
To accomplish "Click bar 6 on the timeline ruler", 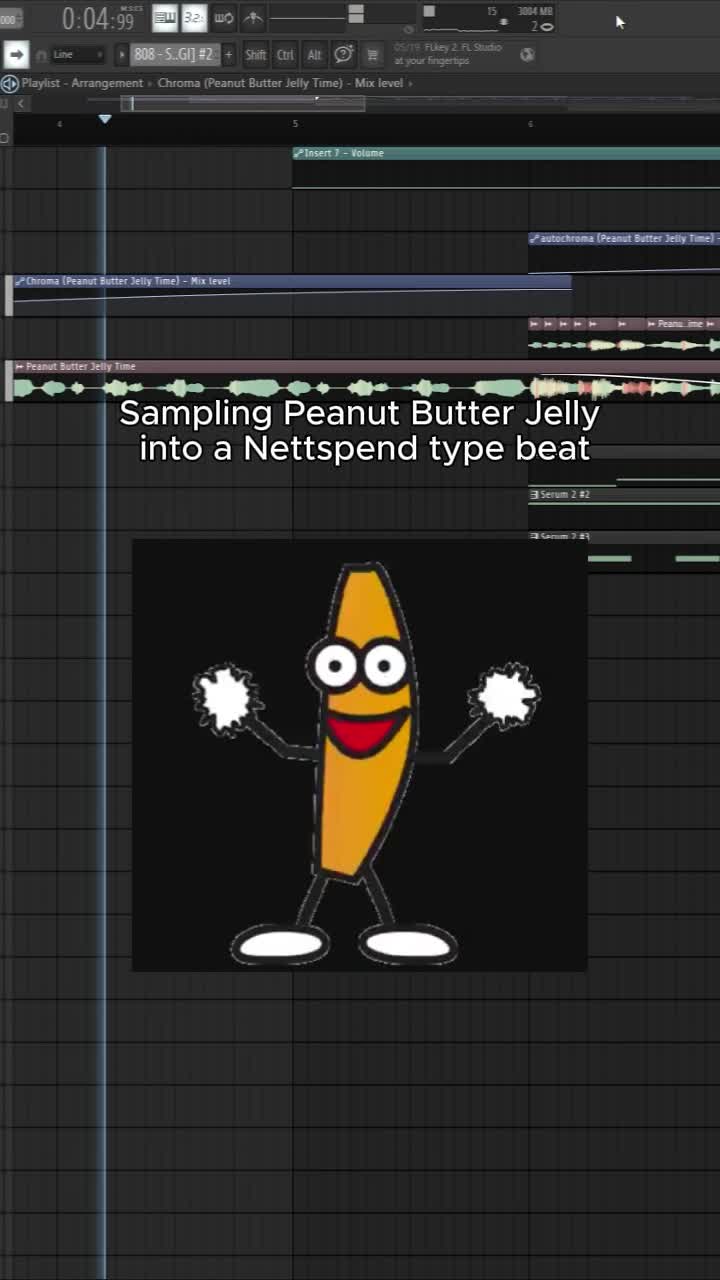I will click(x=530, y=123).
